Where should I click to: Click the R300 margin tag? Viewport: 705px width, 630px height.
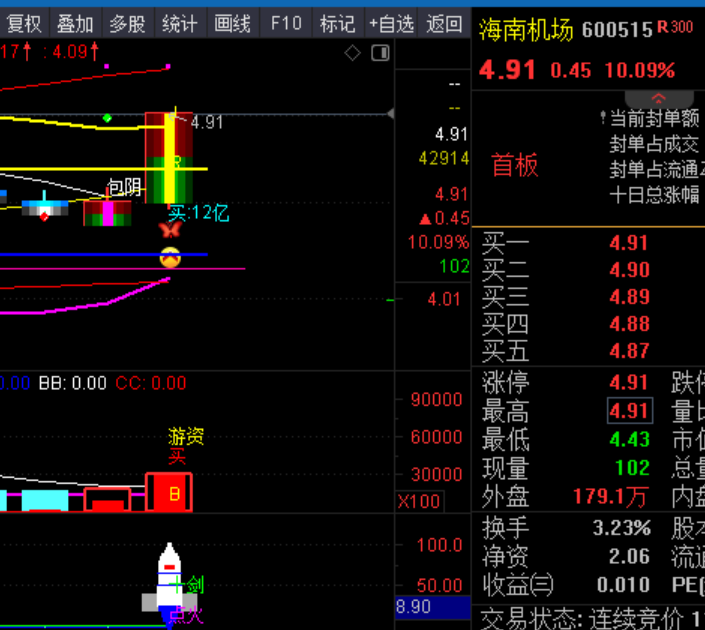(x=675, y=27)
